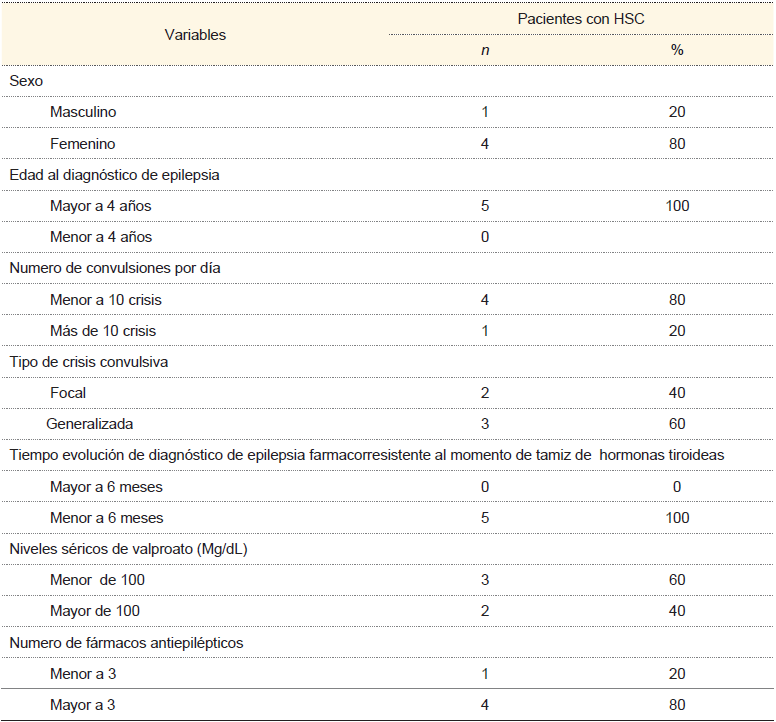Screen dimensions: 776x722
Task: Select the Mayor a 6 meses label
Action: pos(106,486)
